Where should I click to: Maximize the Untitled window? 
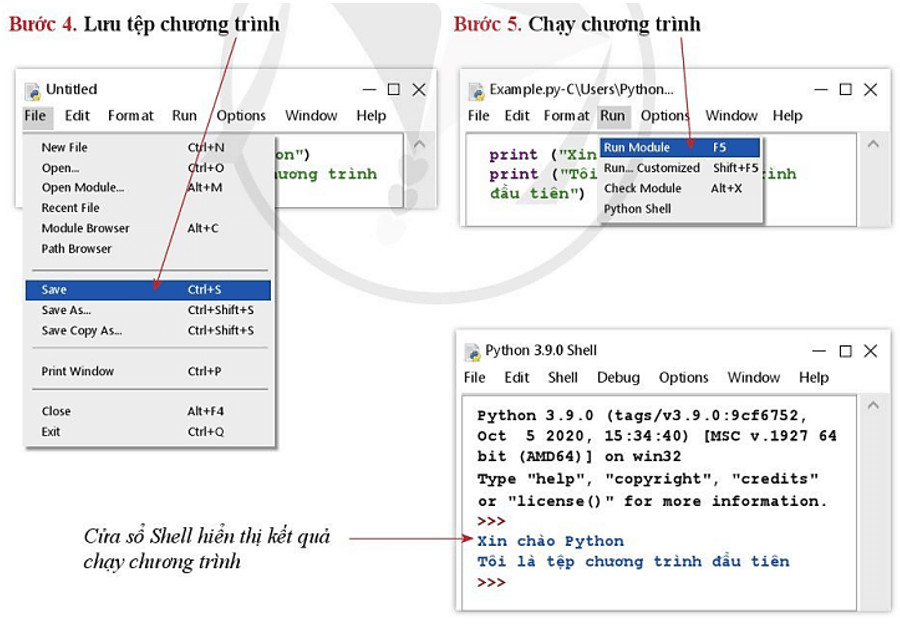click(394, 90)
